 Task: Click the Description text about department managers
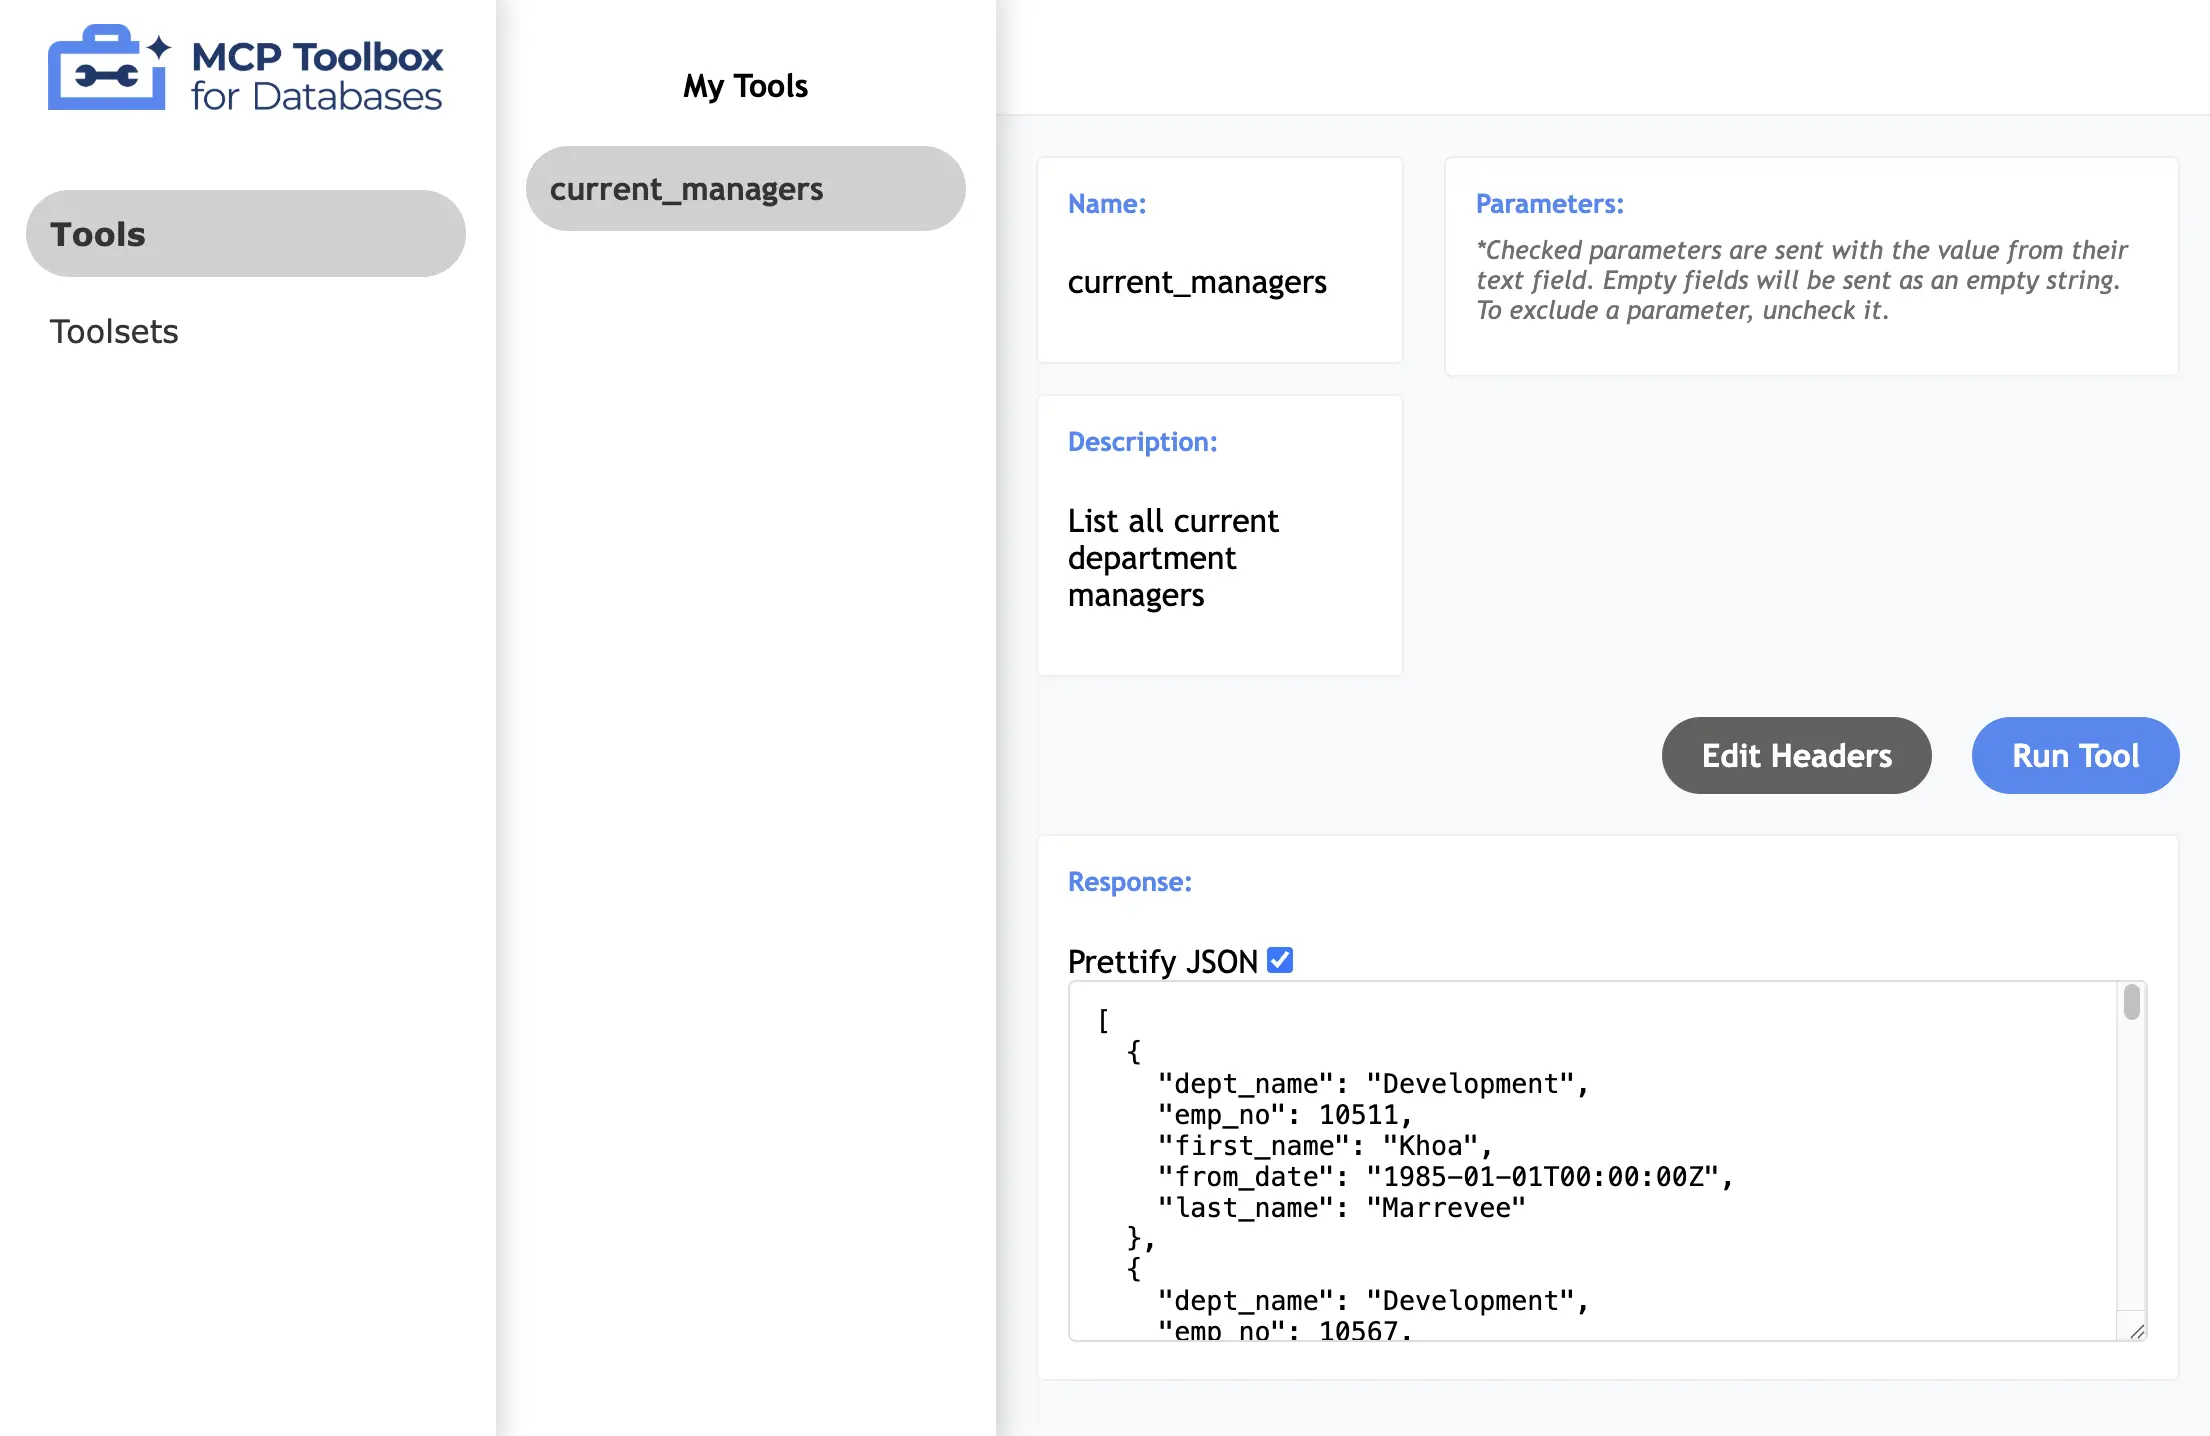tap(1172, 558)
